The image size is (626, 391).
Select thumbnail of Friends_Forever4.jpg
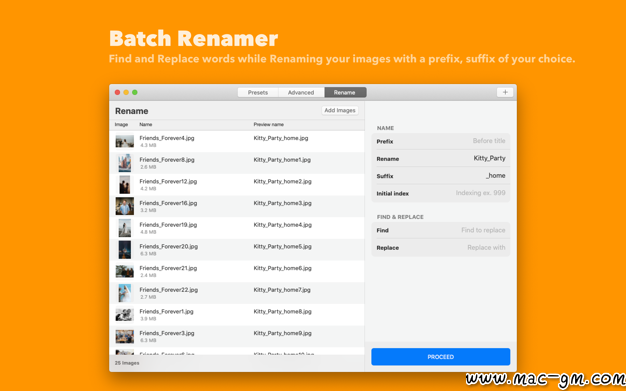click(x=125, y=141)
